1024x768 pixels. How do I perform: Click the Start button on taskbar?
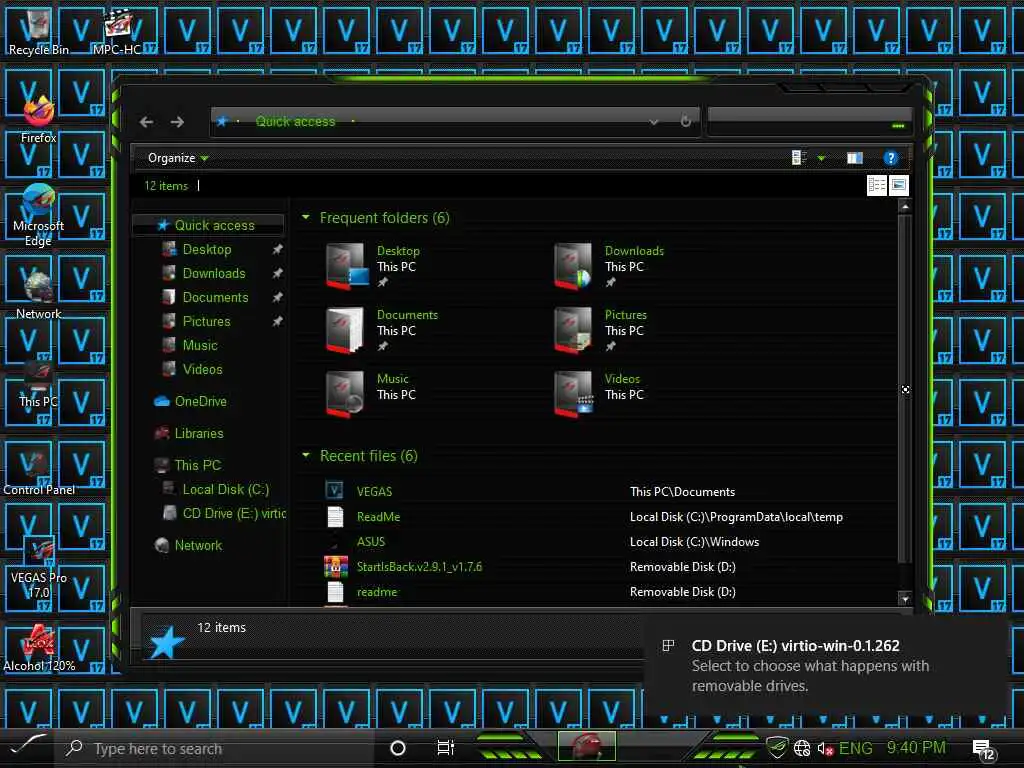coord(27,747)
